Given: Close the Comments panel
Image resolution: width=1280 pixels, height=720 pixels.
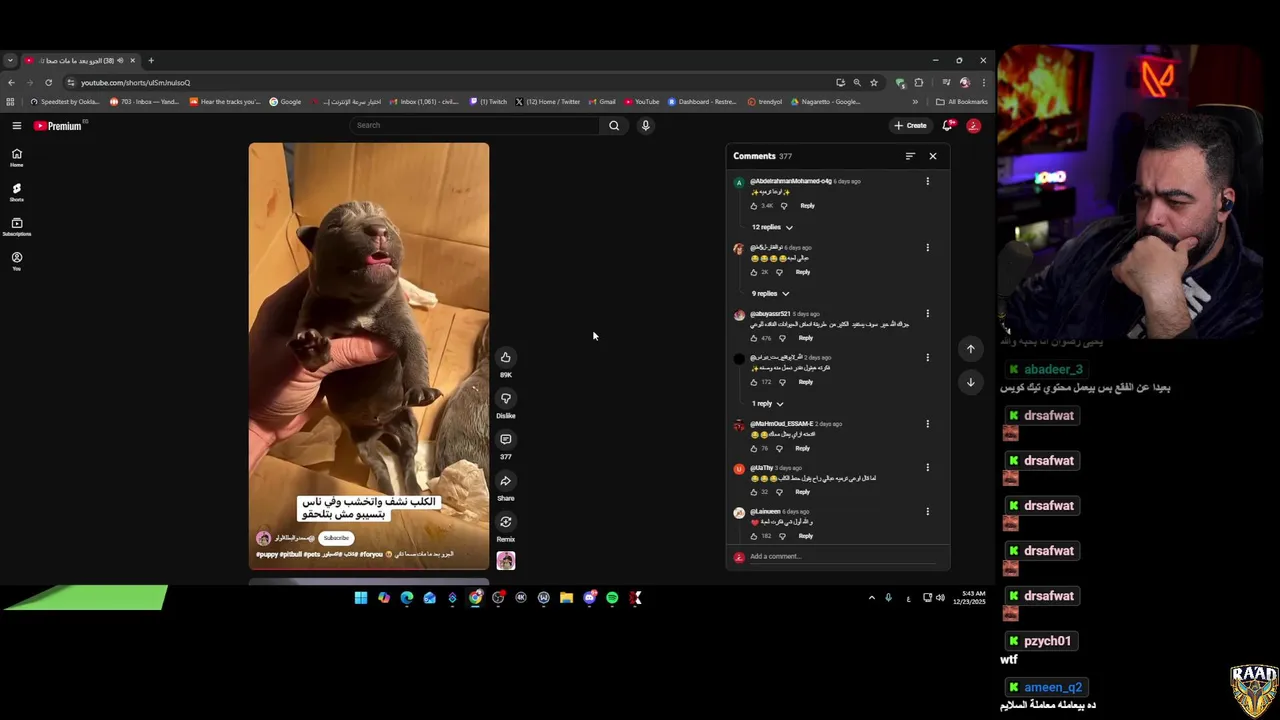Looking at the screenshot, I should tap(933, 156).
